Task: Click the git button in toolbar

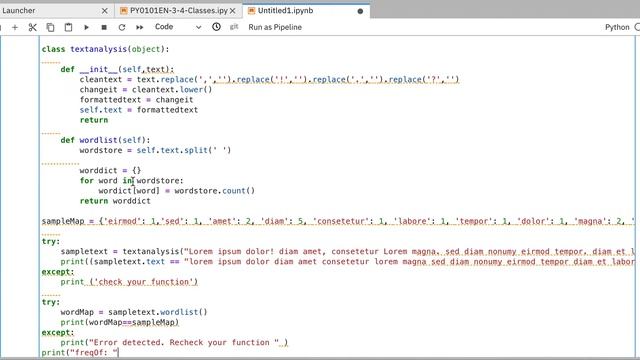Action: [x=234, y=27]
